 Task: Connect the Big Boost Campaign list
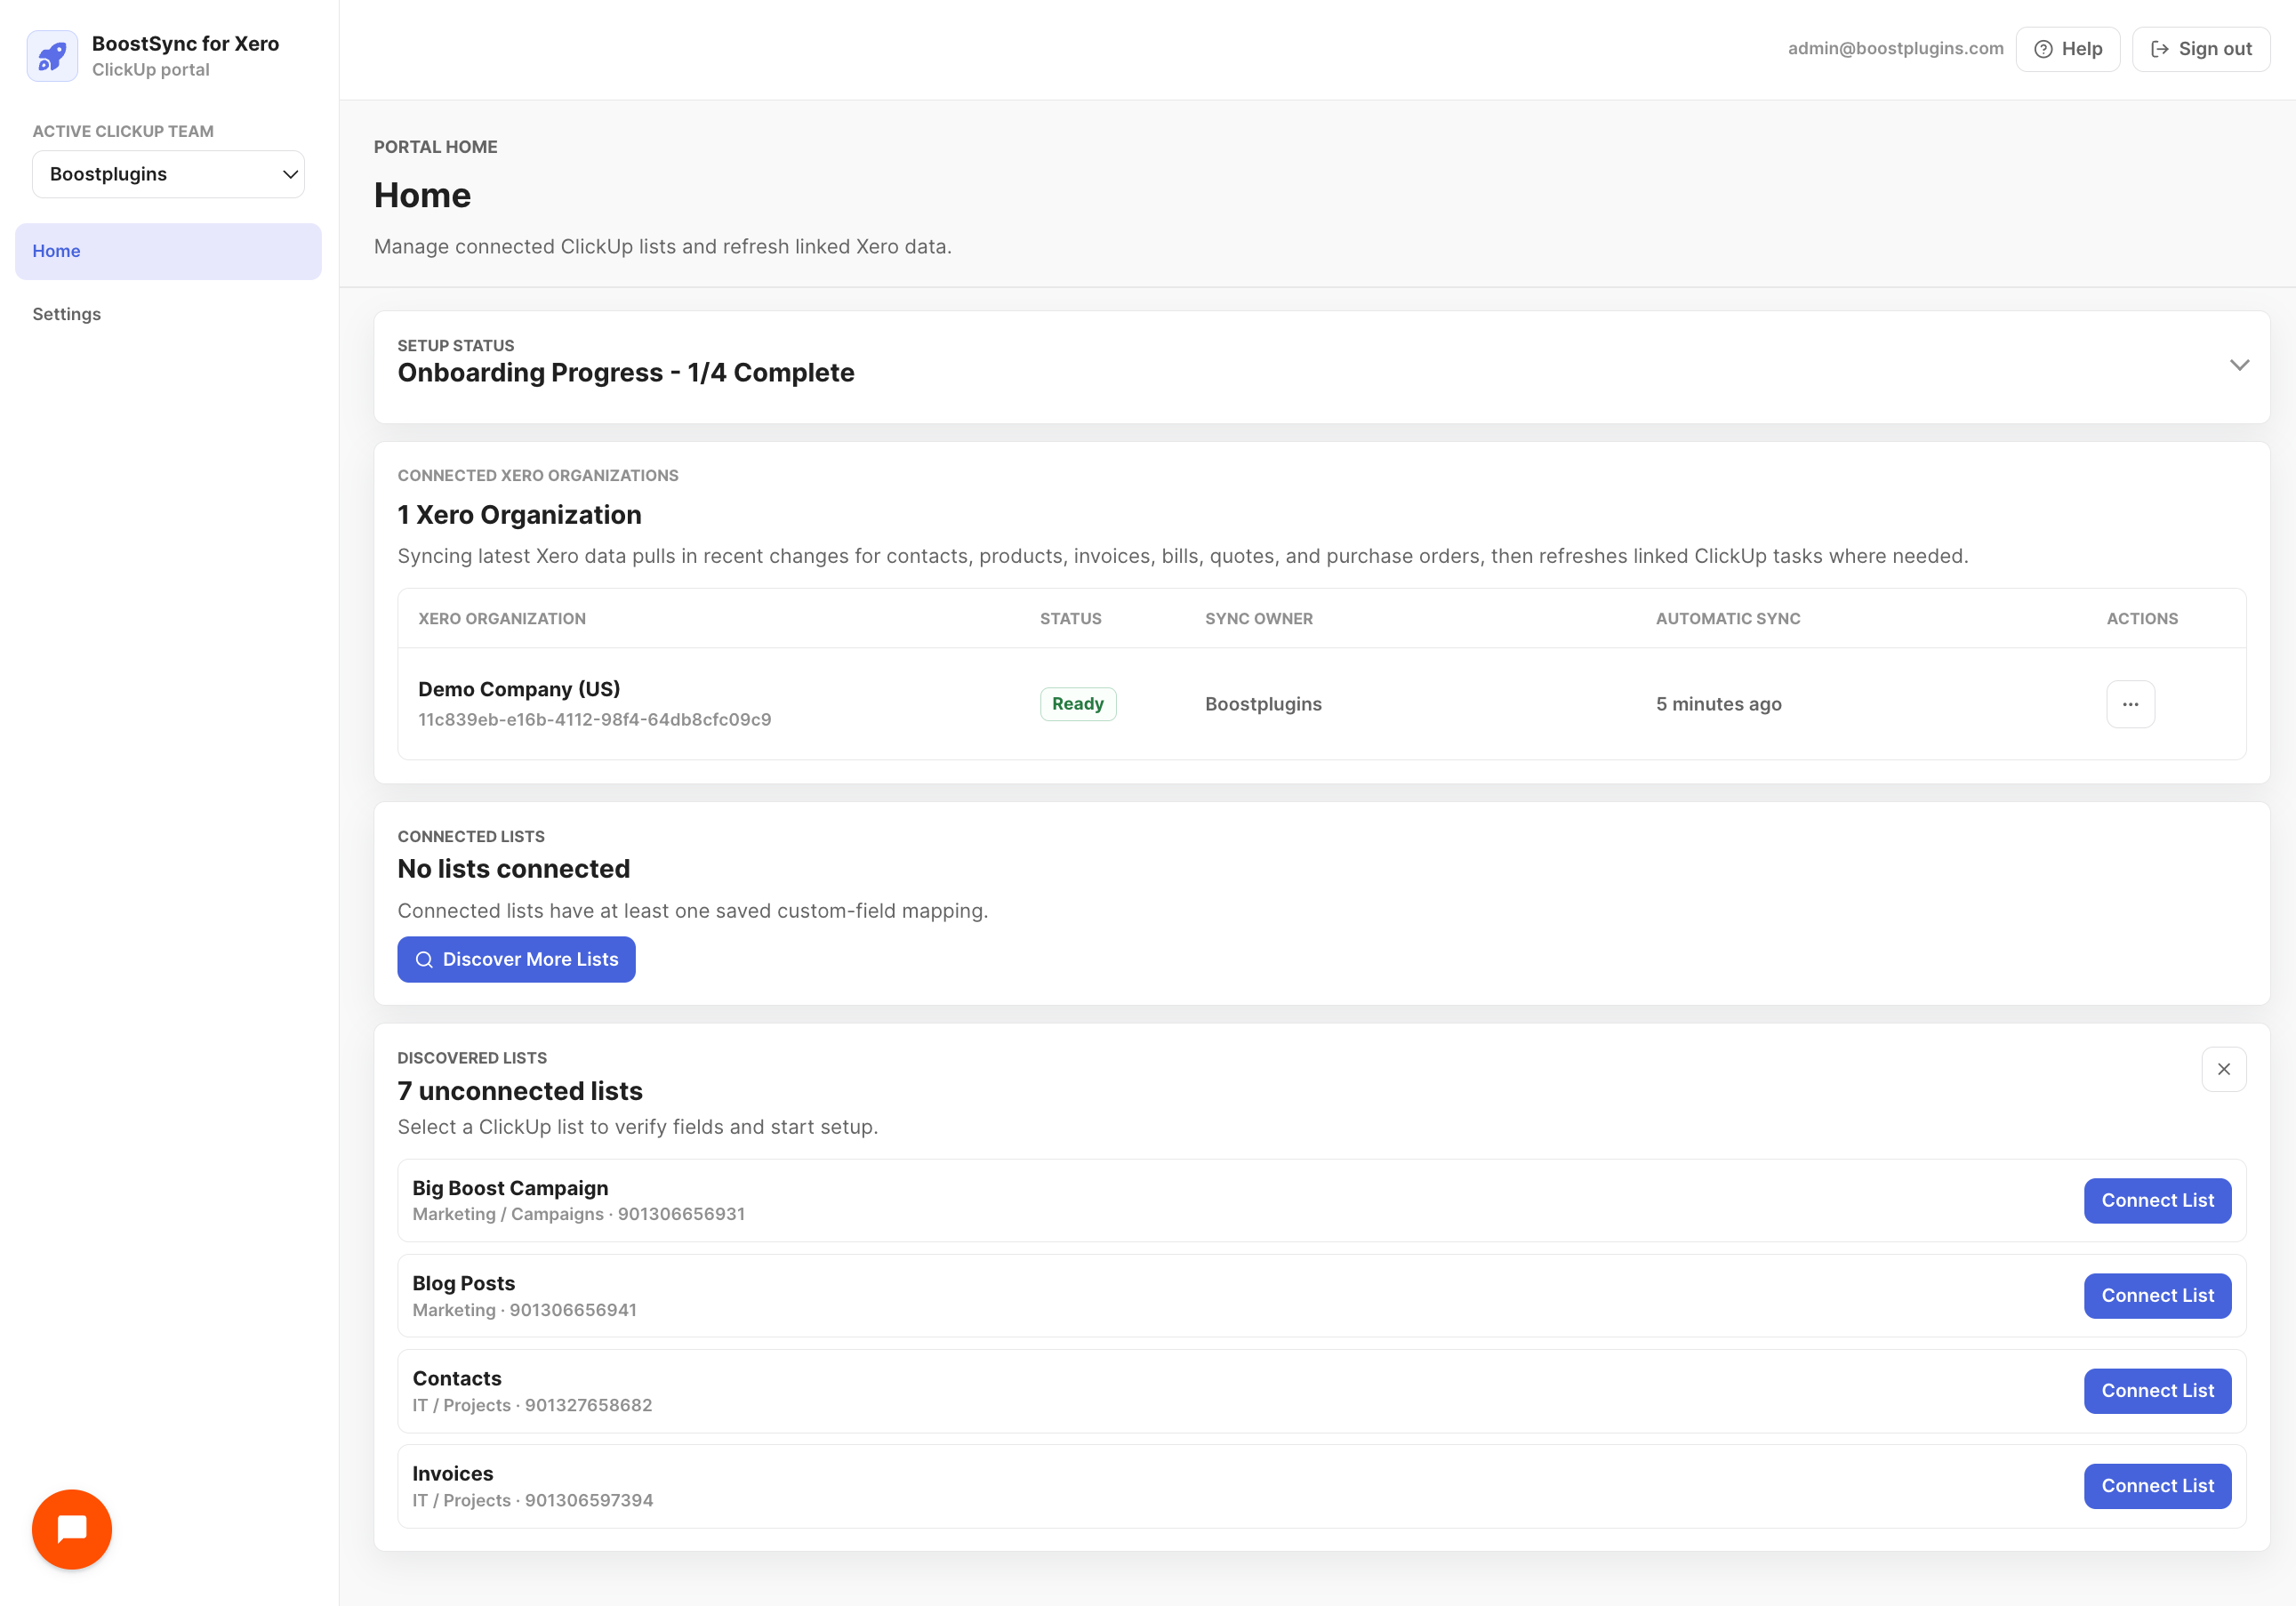(2157, 1200)
